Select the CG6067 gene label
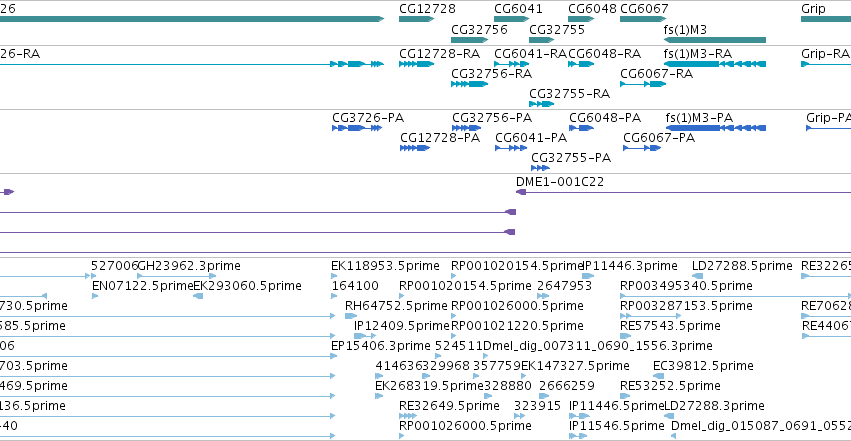The width and height of the screenshot is (851, 441). tap(644, 9)
